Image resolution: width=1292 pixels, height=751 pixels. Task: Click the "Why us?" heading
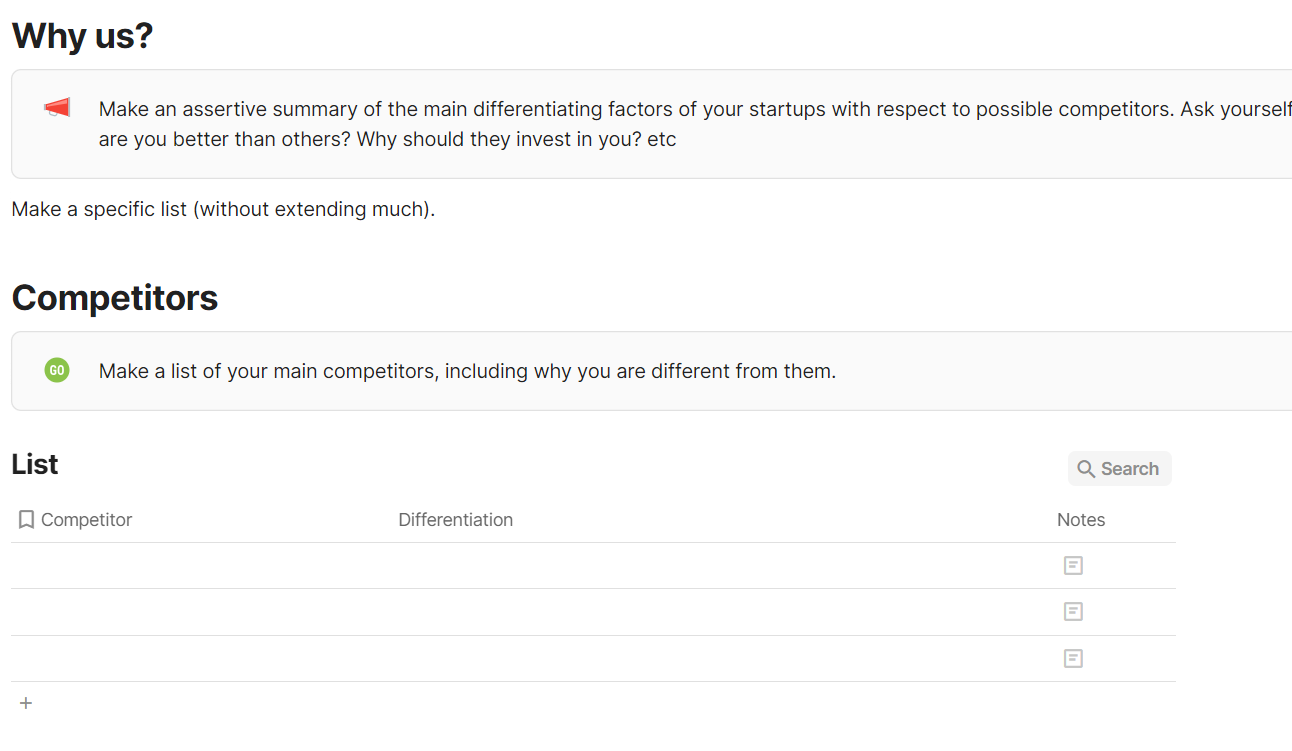(82, 36)
